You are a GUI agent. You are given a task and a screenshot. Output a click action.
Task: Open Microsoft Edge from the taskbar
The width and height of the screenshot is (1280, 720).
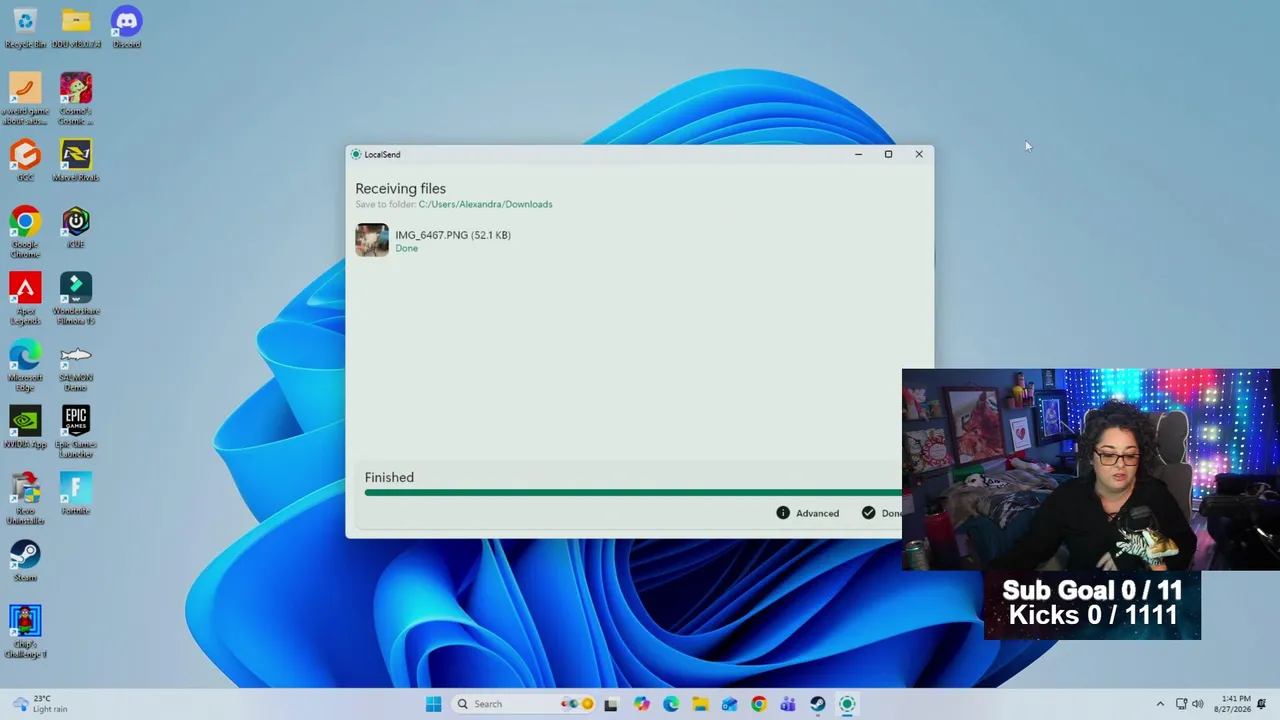click(671, 704)
